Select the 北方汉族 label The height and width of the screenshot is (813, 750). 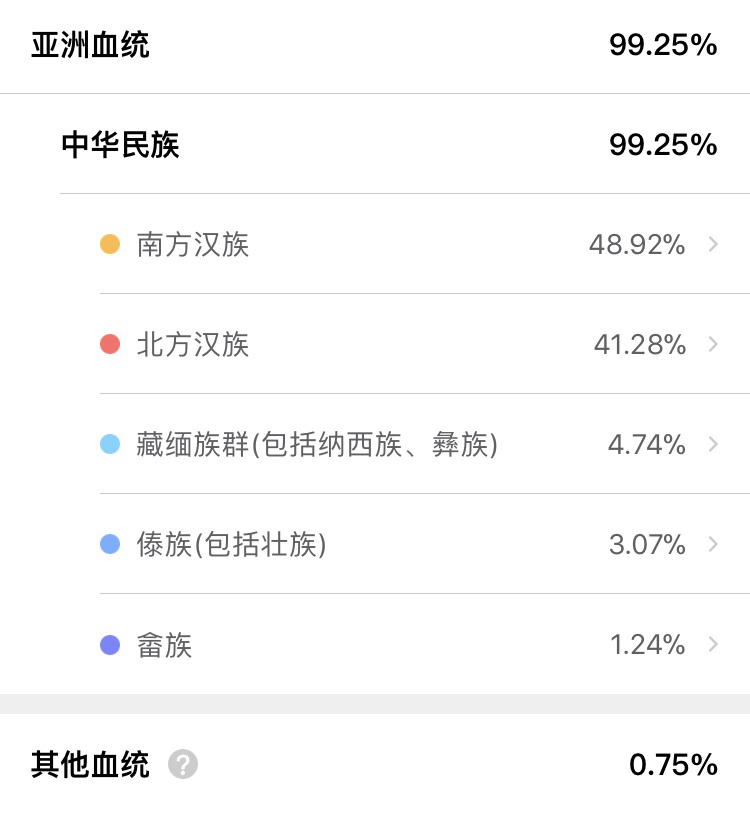(x=193, y=344)
